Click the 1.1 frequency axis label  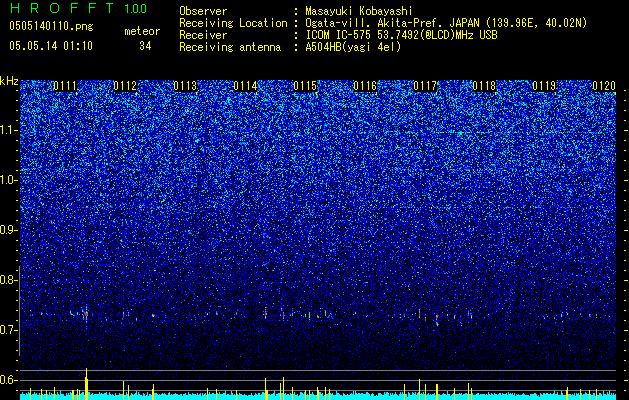coord(8,130)
